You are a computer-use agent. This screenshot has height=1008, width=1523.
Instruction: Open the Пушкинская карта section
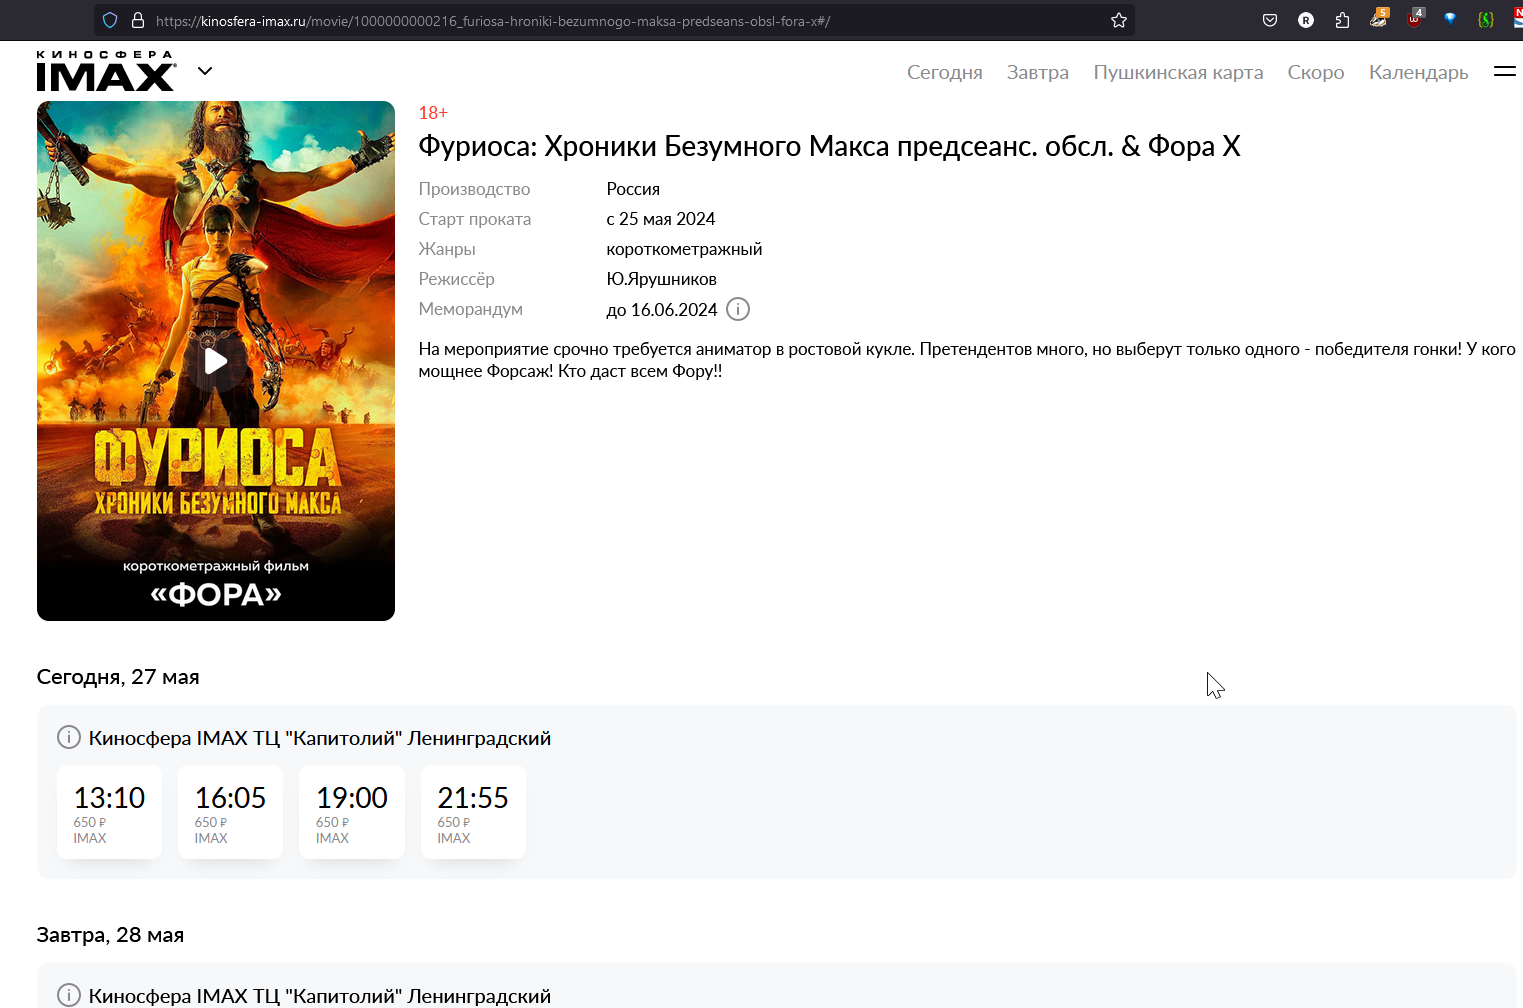[1178, 72]
